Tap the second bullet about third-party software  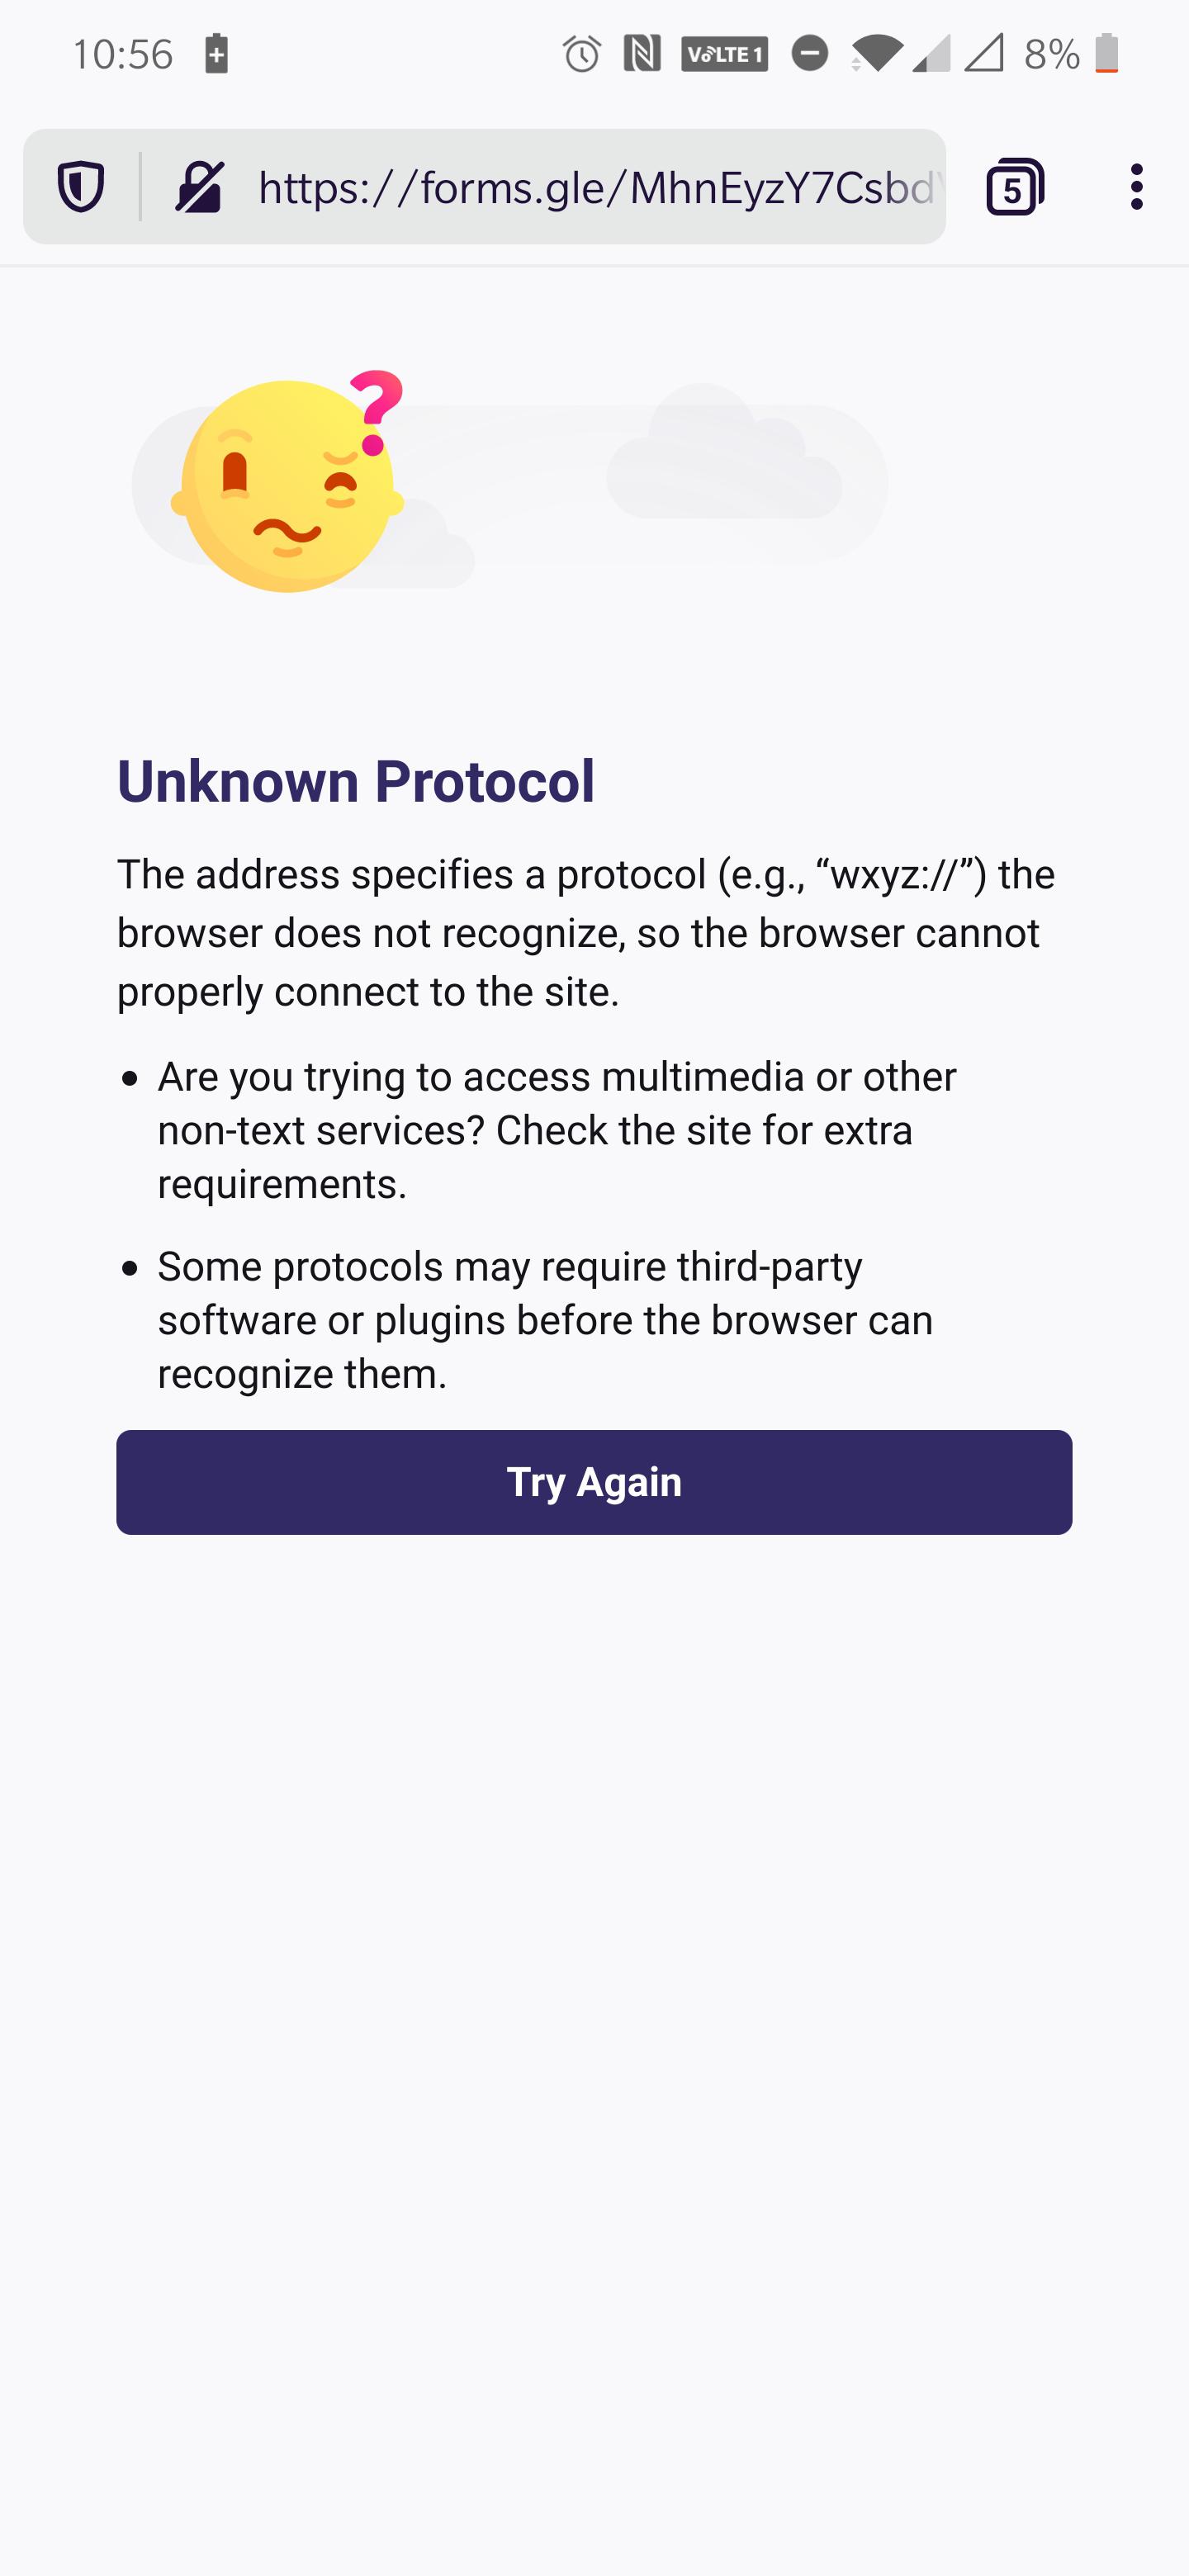(545, 1319)
